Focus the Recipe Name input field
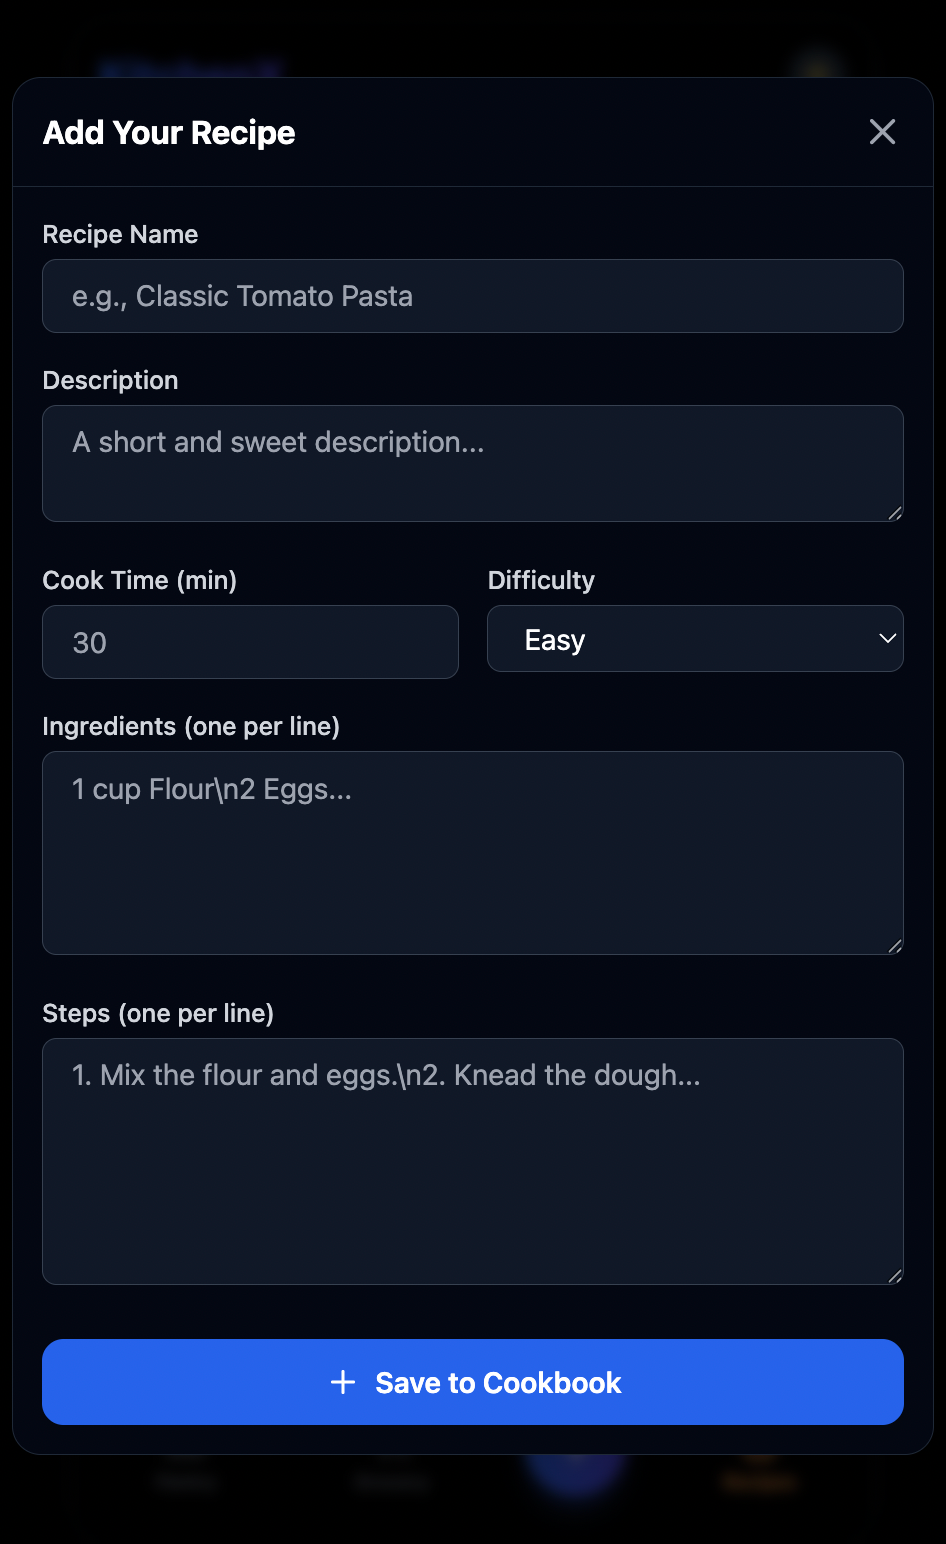946x1544 pixels. click(473, 296)
